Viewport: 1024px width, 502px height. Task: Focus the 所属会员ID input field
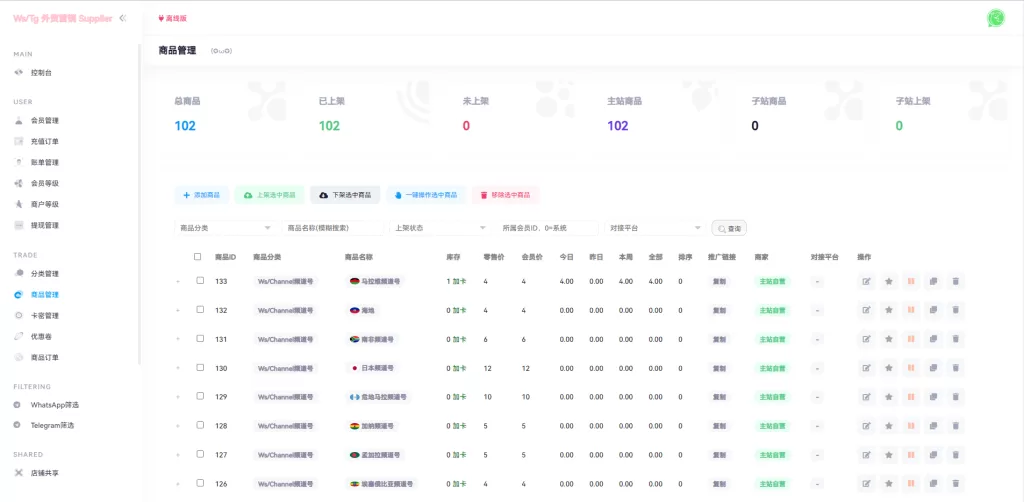(x=548, y=228)
